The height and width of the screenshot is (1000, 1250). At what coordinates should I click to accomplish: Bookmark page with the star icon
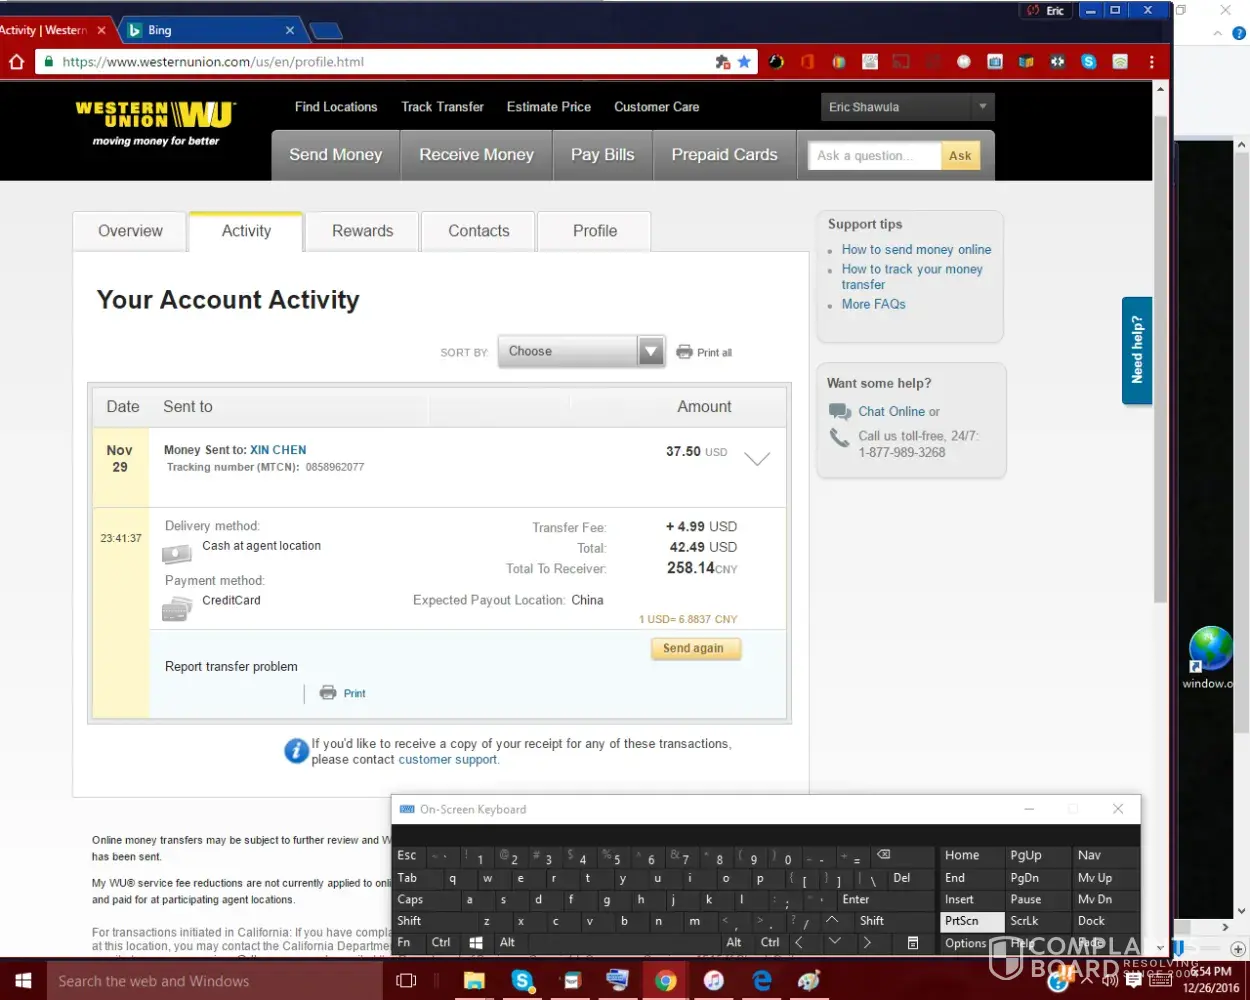pyautogui.click(x=744, y=62)
